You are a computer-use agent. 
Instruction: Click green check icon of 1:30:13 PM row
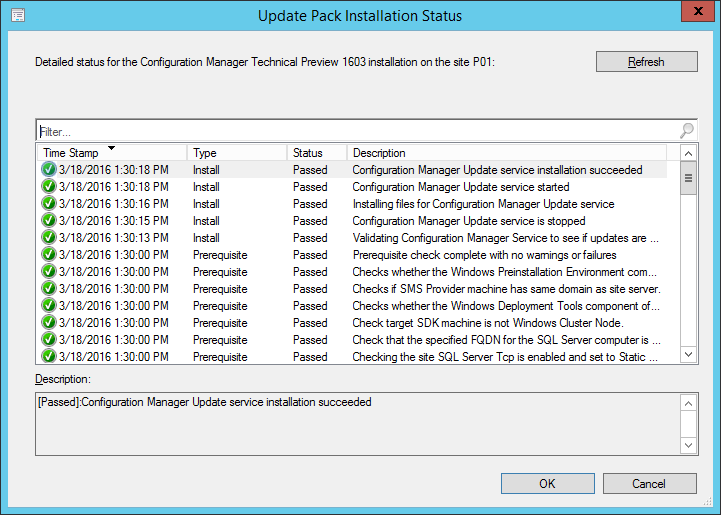coord(49,238)
